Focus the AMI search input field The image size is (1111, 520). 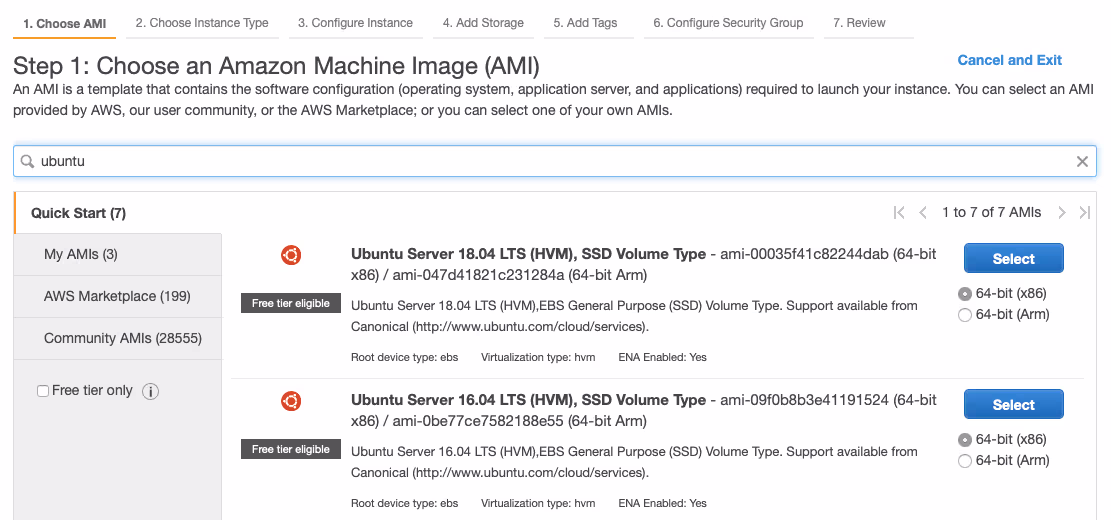[x=555, y=162]
